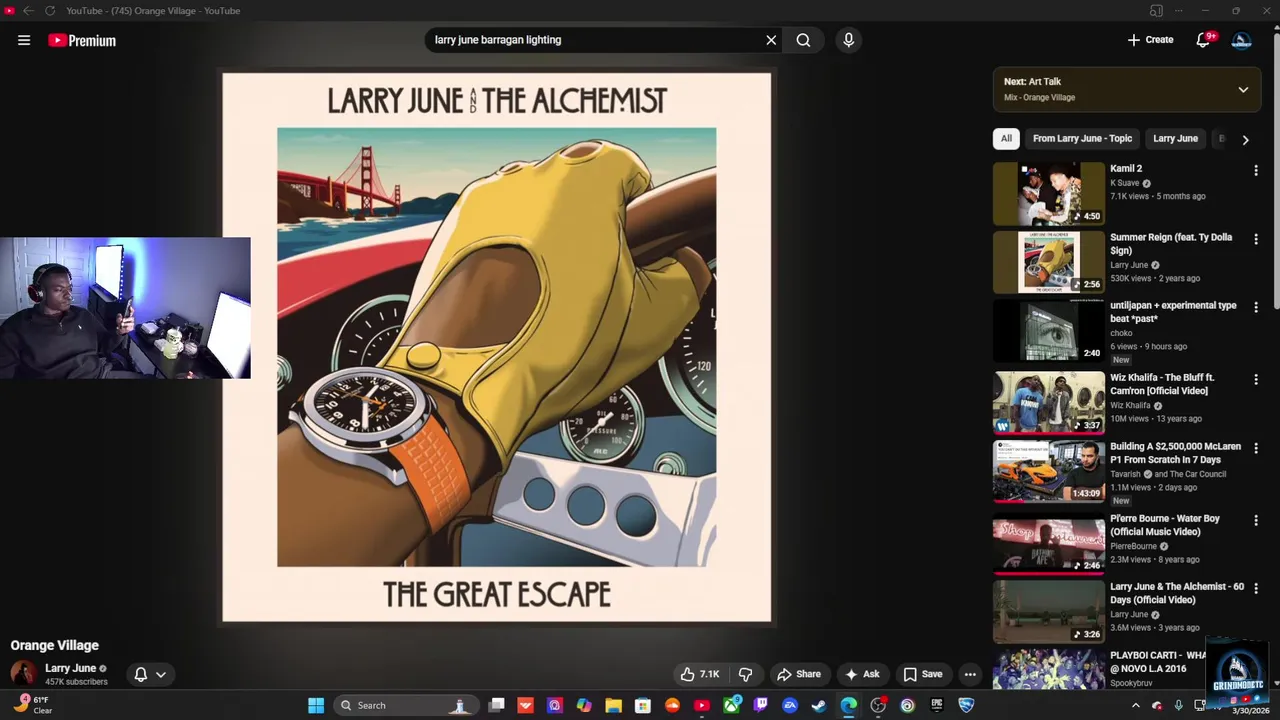Open the Larry June channel name link
This screenshot has width=1280, height=720.
70,668
